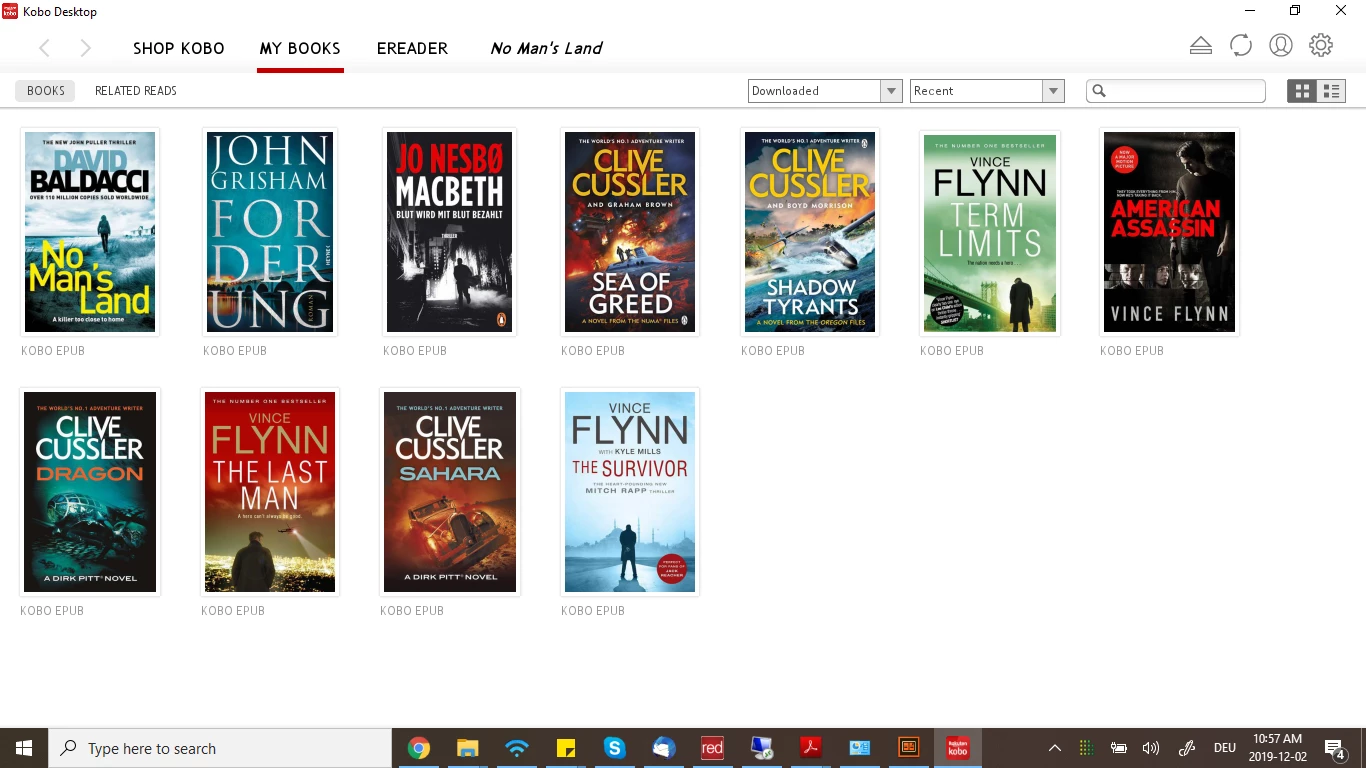Open the red app taskbar icon
Viewport: 1366px width, 768px height.
click(x=712, y=748)
